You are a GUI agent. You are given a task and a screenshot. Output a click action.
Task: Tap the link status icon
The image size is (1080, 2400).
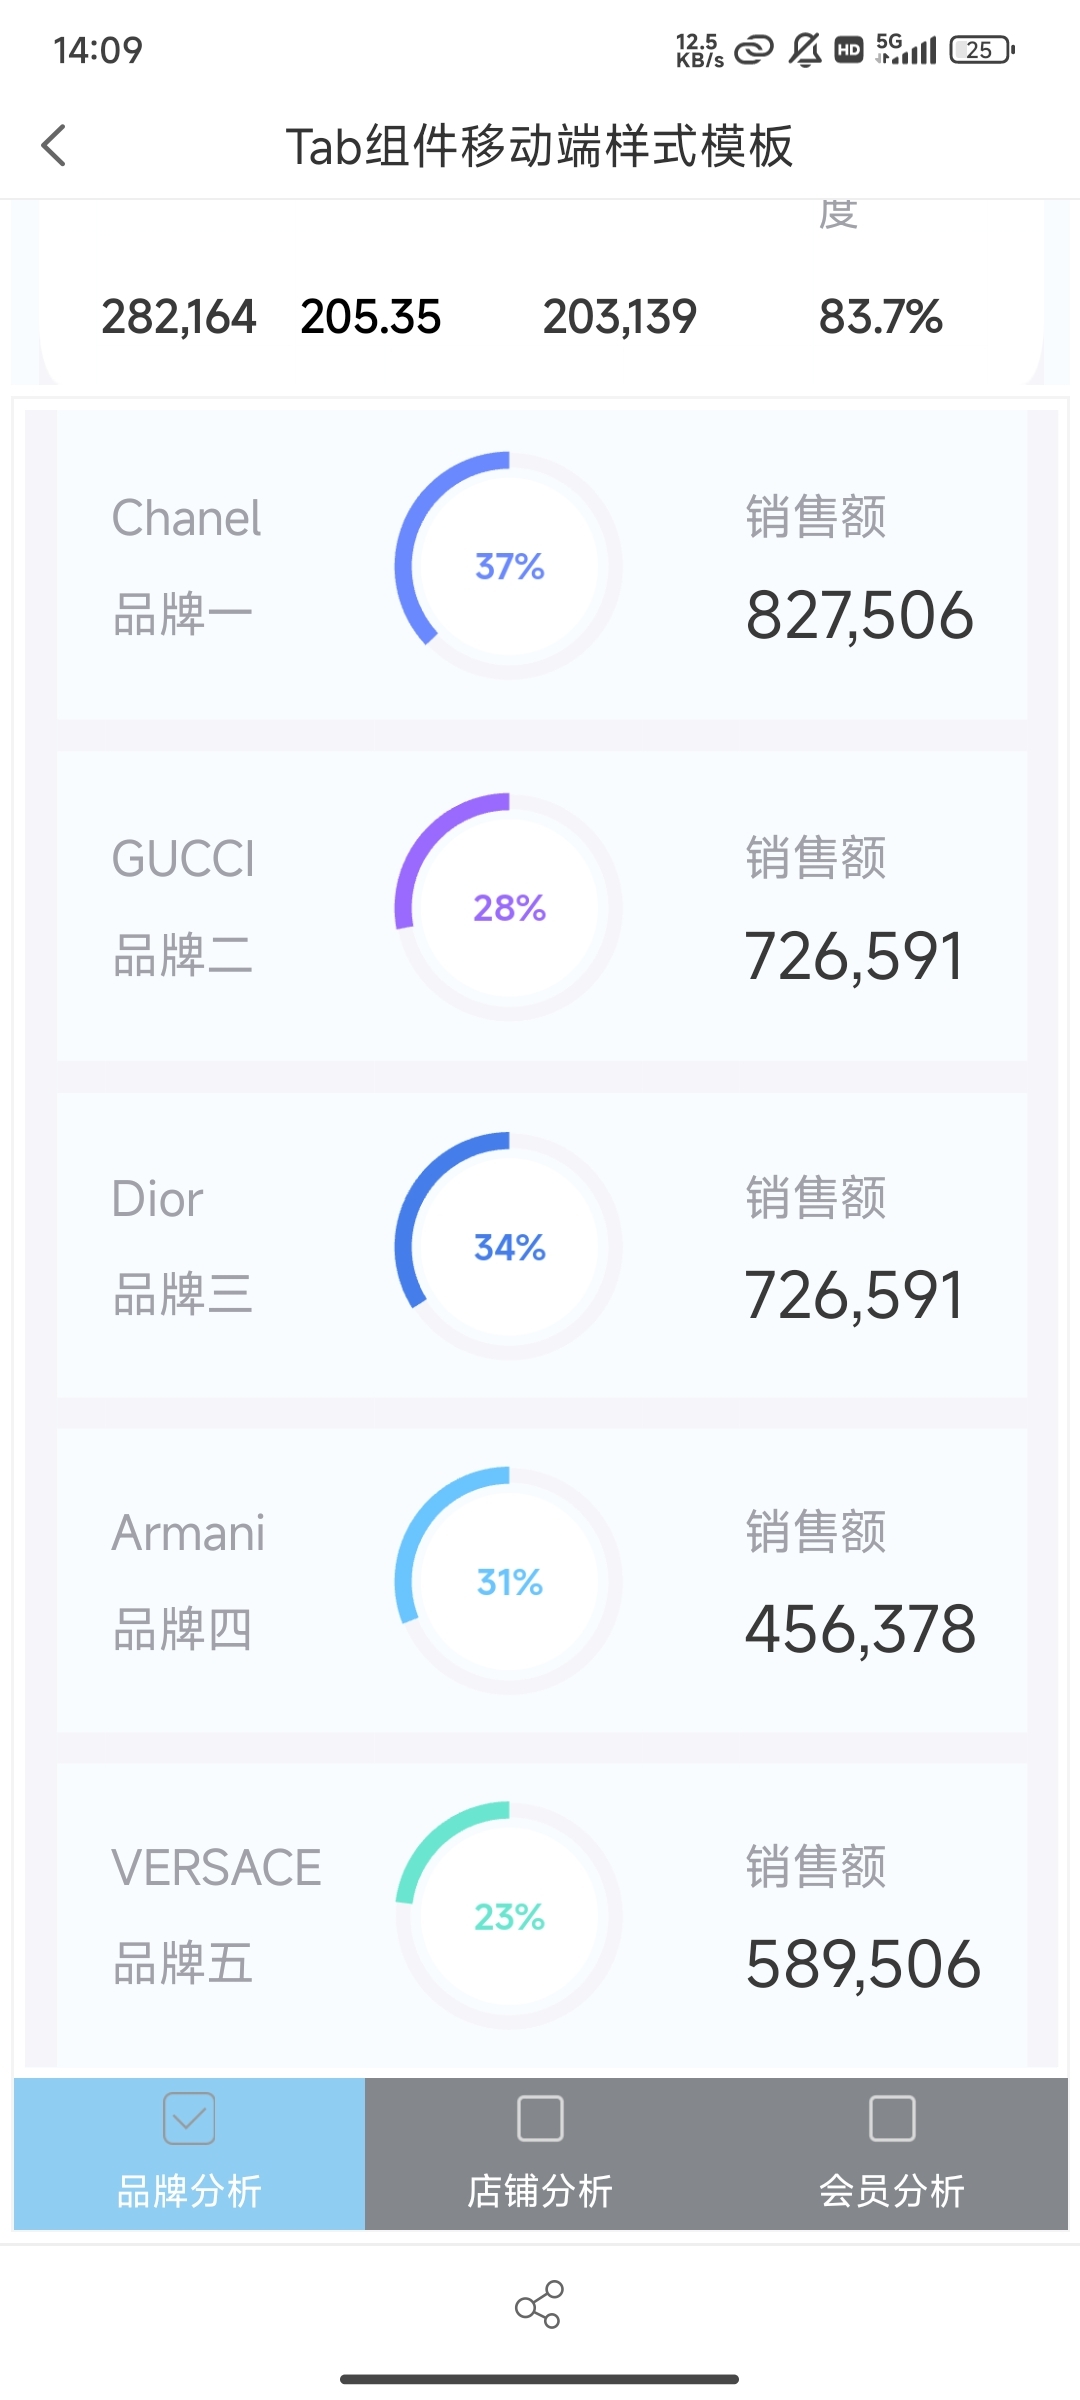754,50
